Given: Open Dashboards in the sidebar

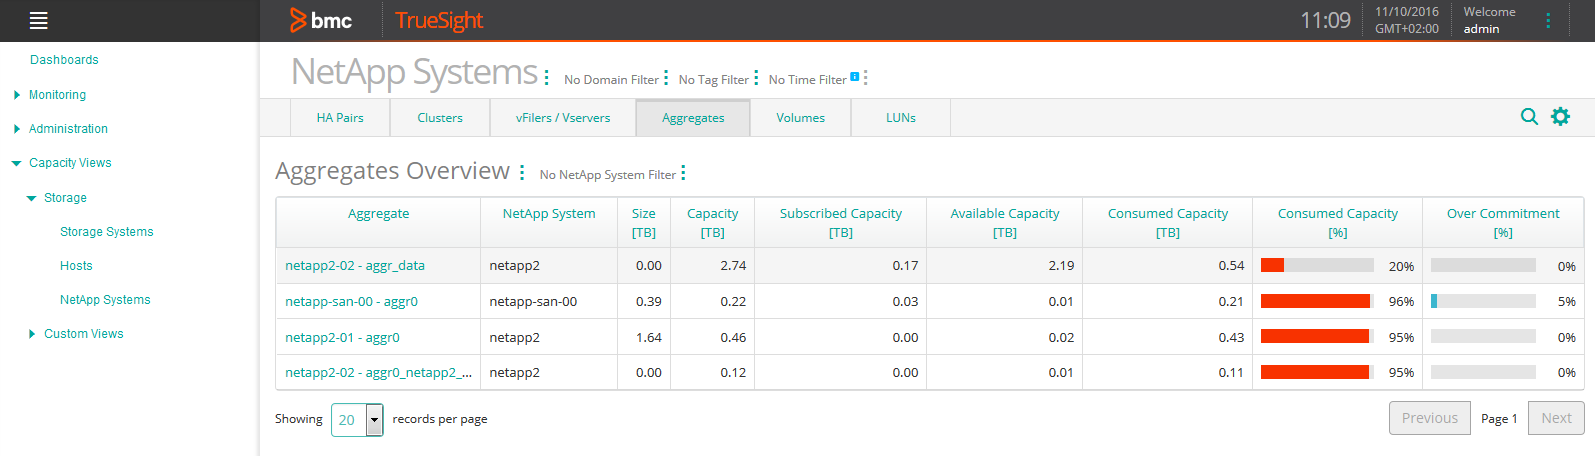Looking at the screenshot, I should click(x=64, y=60).
